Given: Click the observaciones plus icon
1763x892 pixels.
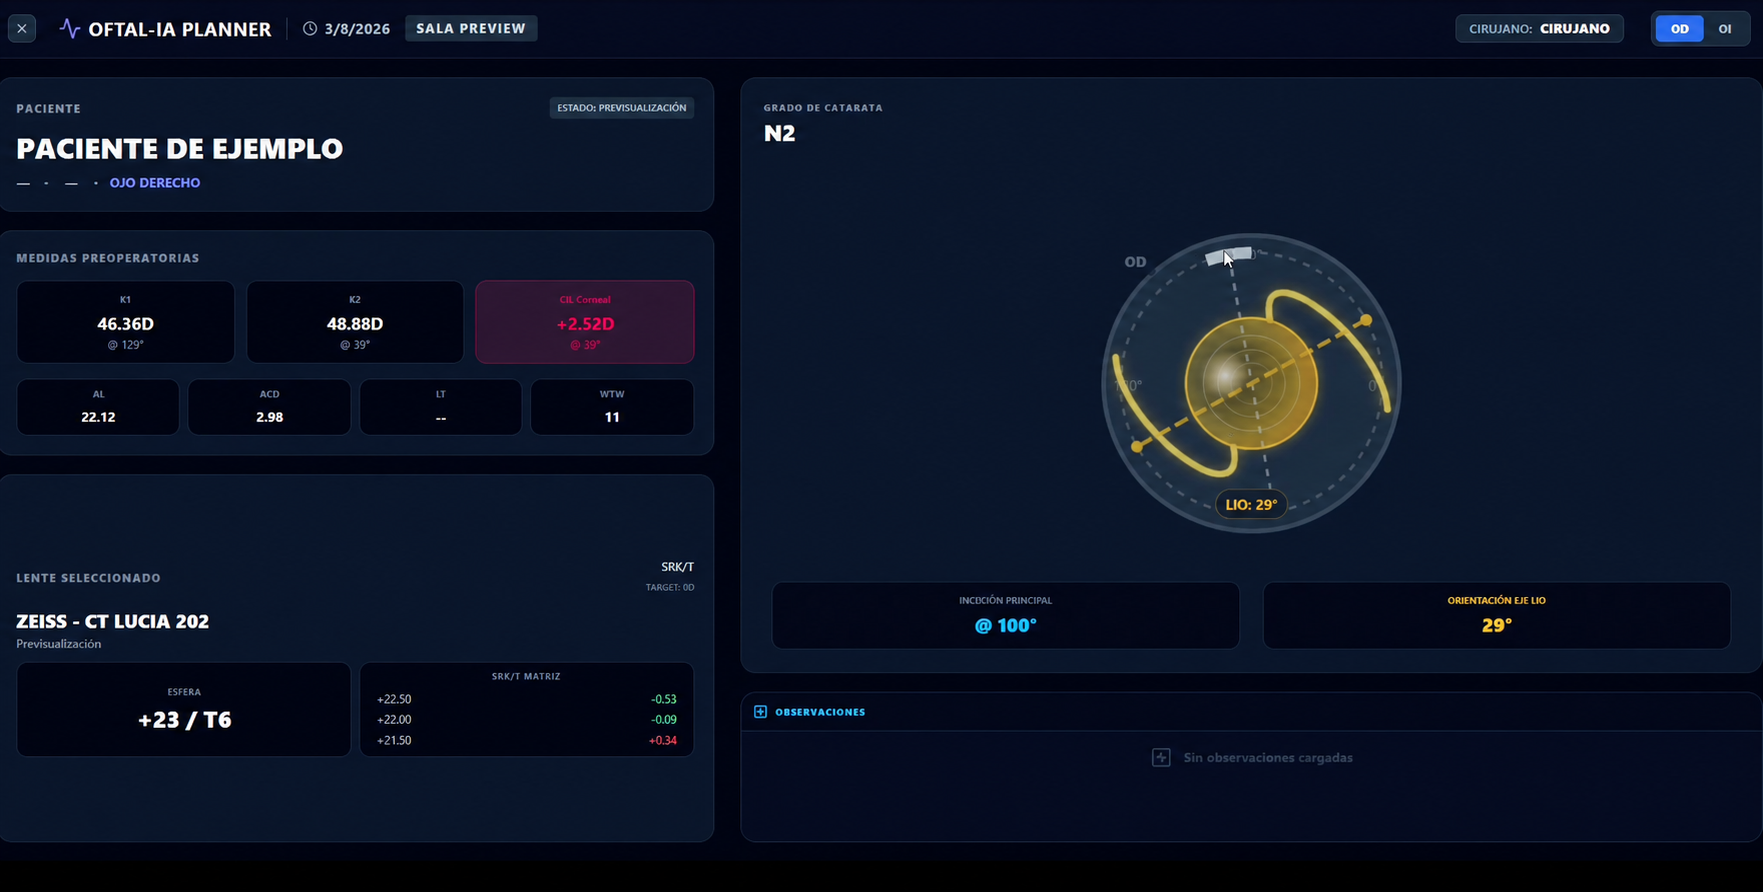Looking at the screenshot, I should tap(760, 712).
